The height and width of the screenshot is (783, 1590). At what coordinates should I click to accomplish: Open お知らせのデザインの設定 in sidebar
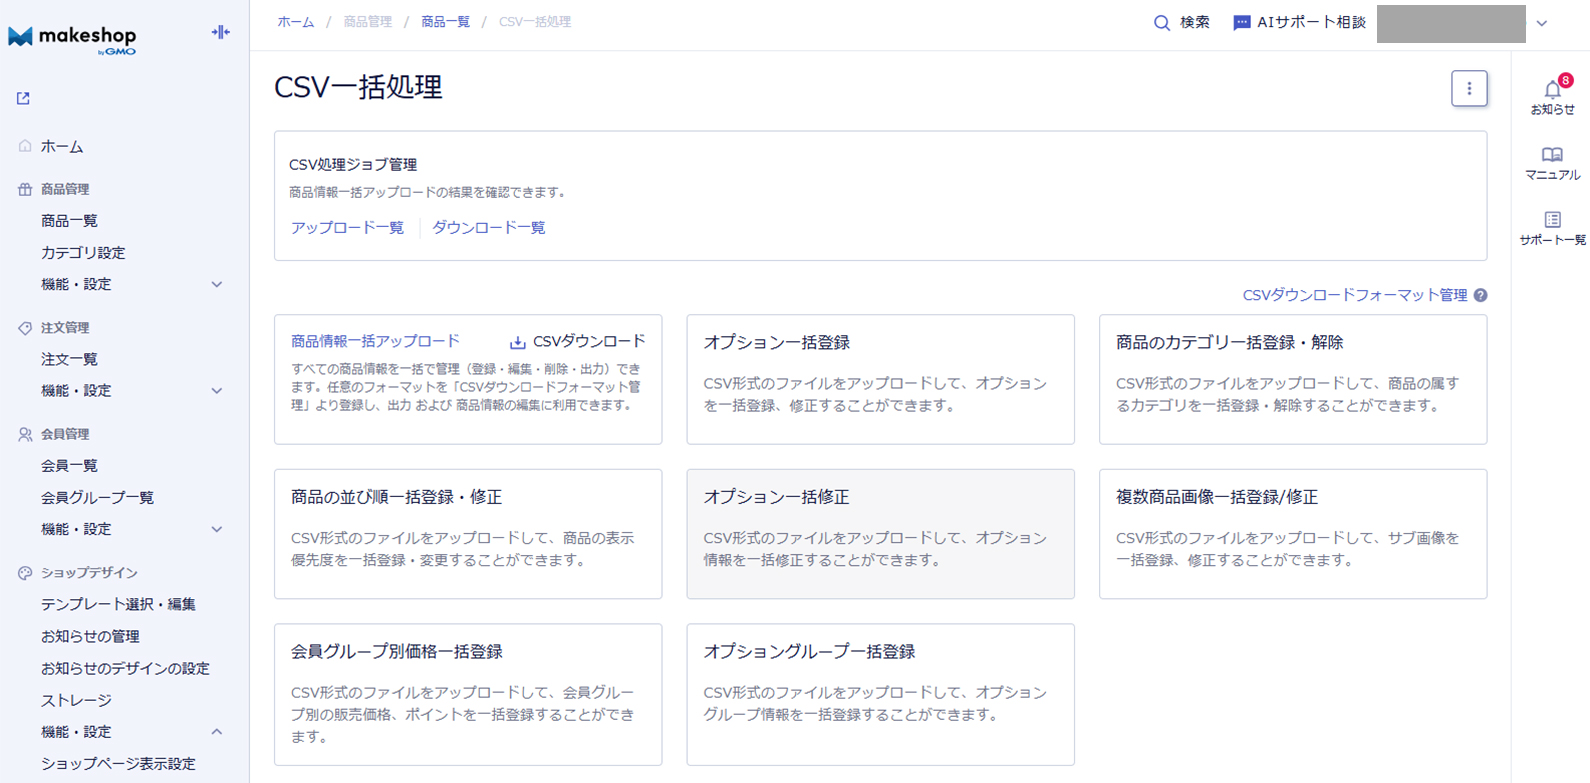tap(125, 669)
